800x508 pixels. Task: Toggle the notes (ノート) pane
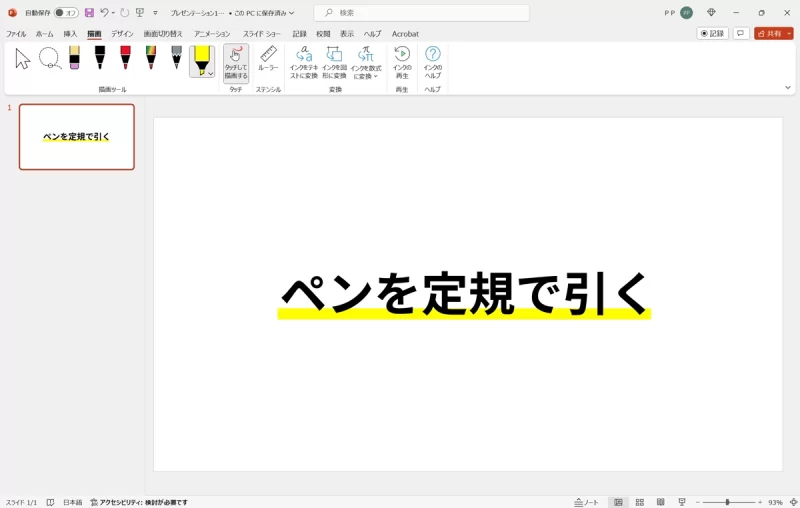[586, 502]
